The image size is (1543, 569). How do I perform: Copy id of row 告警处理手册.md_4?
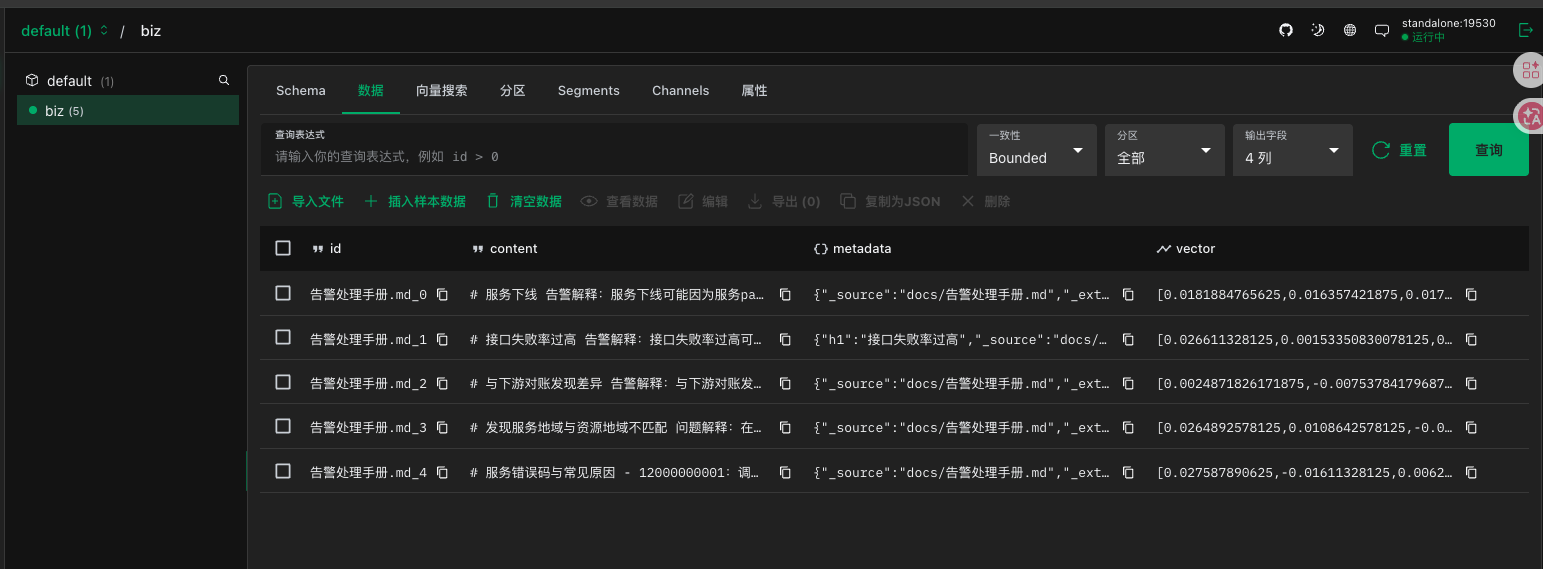click(442, 472)
